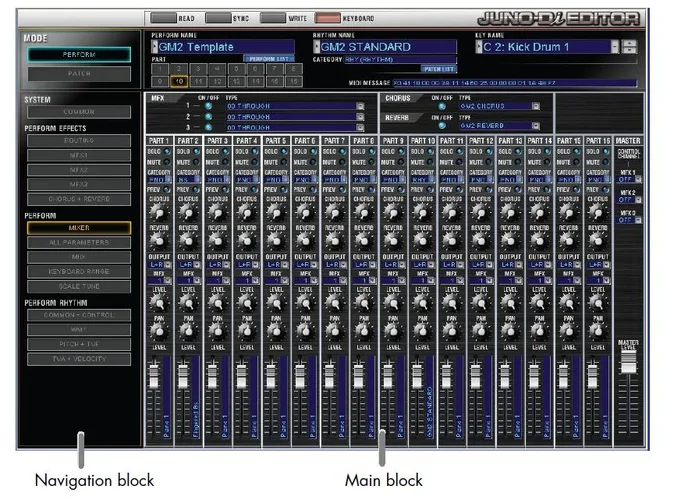This screenshot has width=674, height=500.
Task: Open Part 5 MFX dropdown
Action: coord(285,281)
